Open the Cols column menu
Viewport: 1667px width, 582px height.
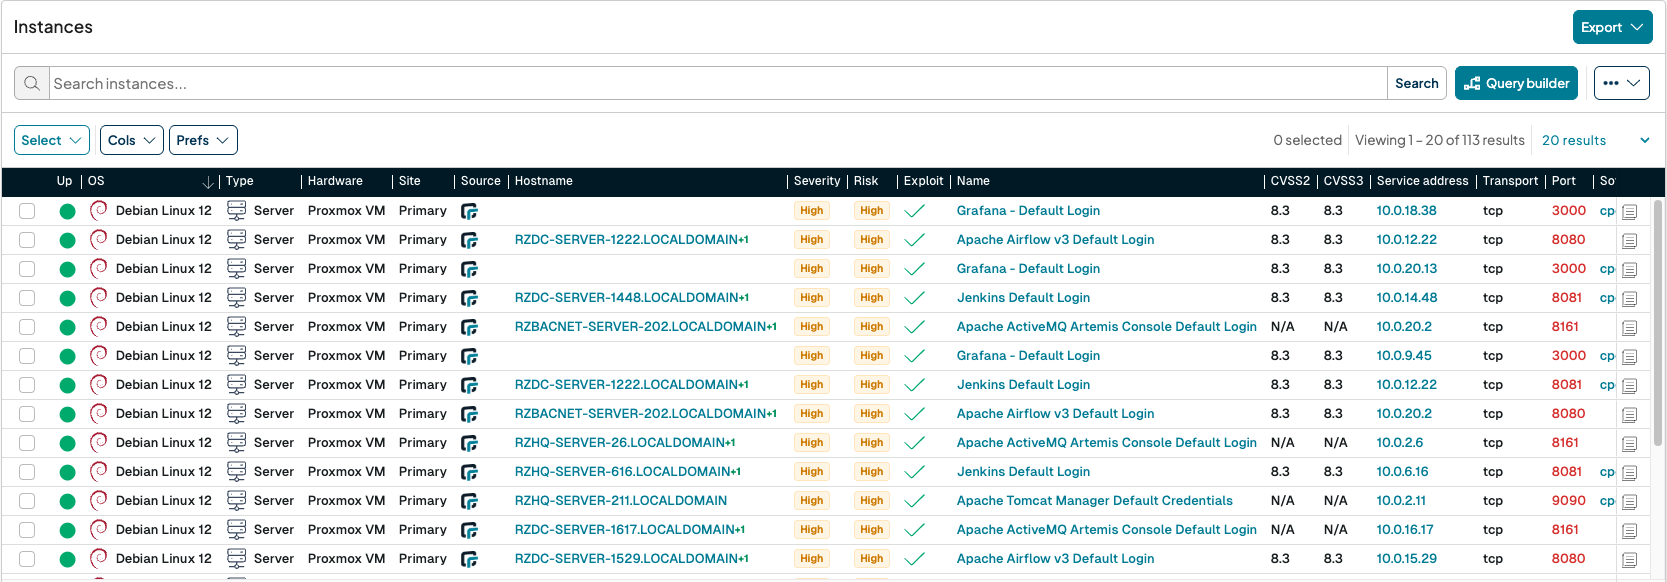(x=131, y=141)
